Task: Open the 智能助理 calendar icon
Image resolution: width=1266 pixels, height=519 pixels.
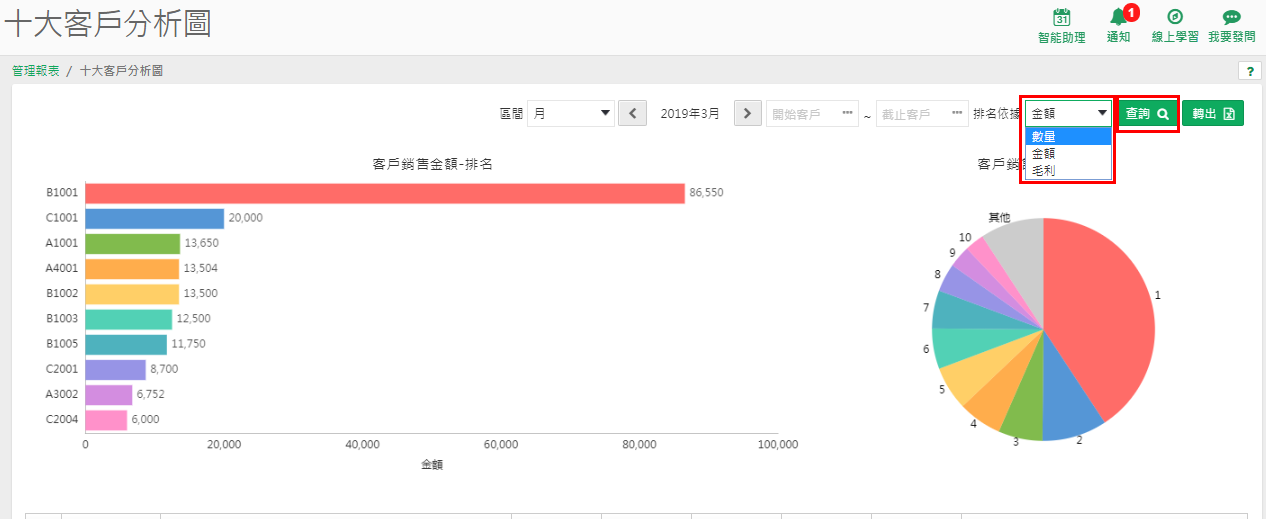Action: click(1062, 17)
